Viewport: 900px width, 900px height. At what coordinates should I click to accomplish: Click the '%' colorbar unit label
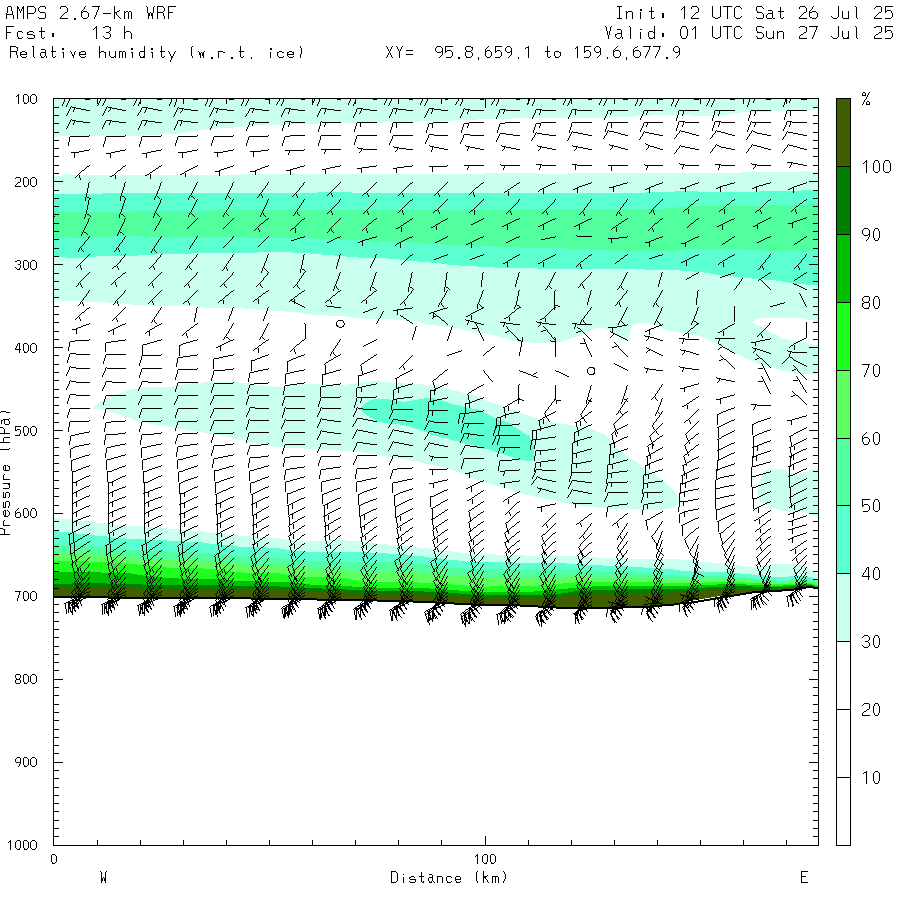point(866,99)
